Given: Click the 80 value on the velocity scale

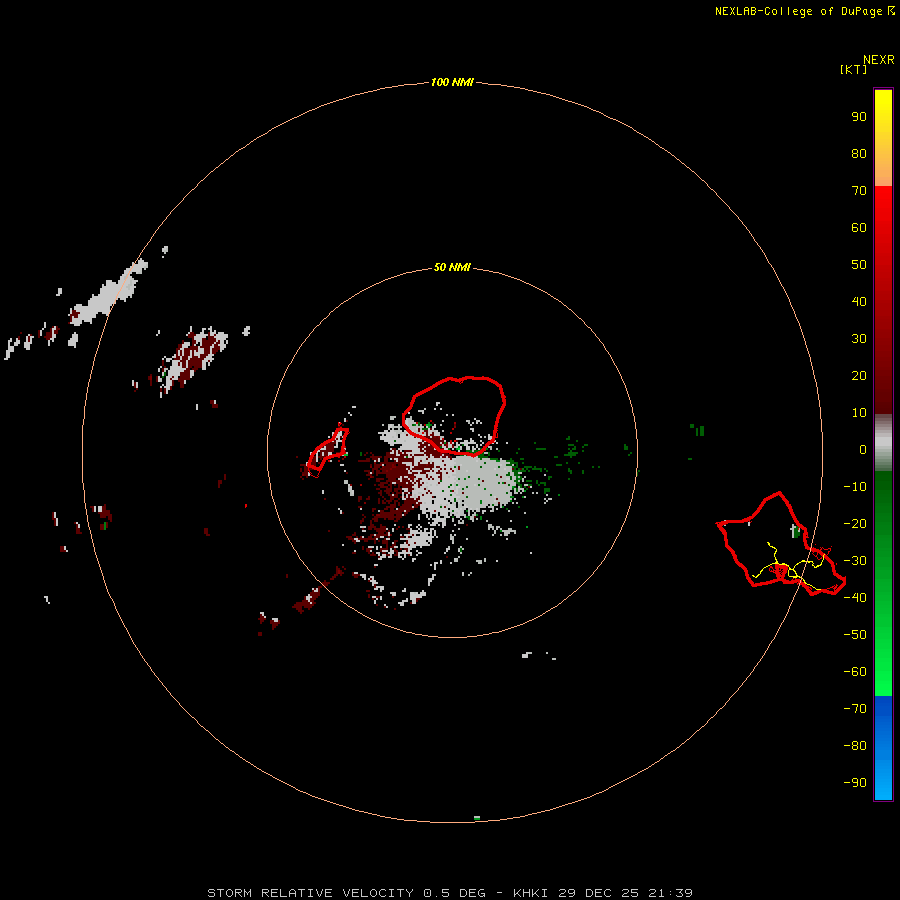Looking at the screenshot, I should click(859, 153).
